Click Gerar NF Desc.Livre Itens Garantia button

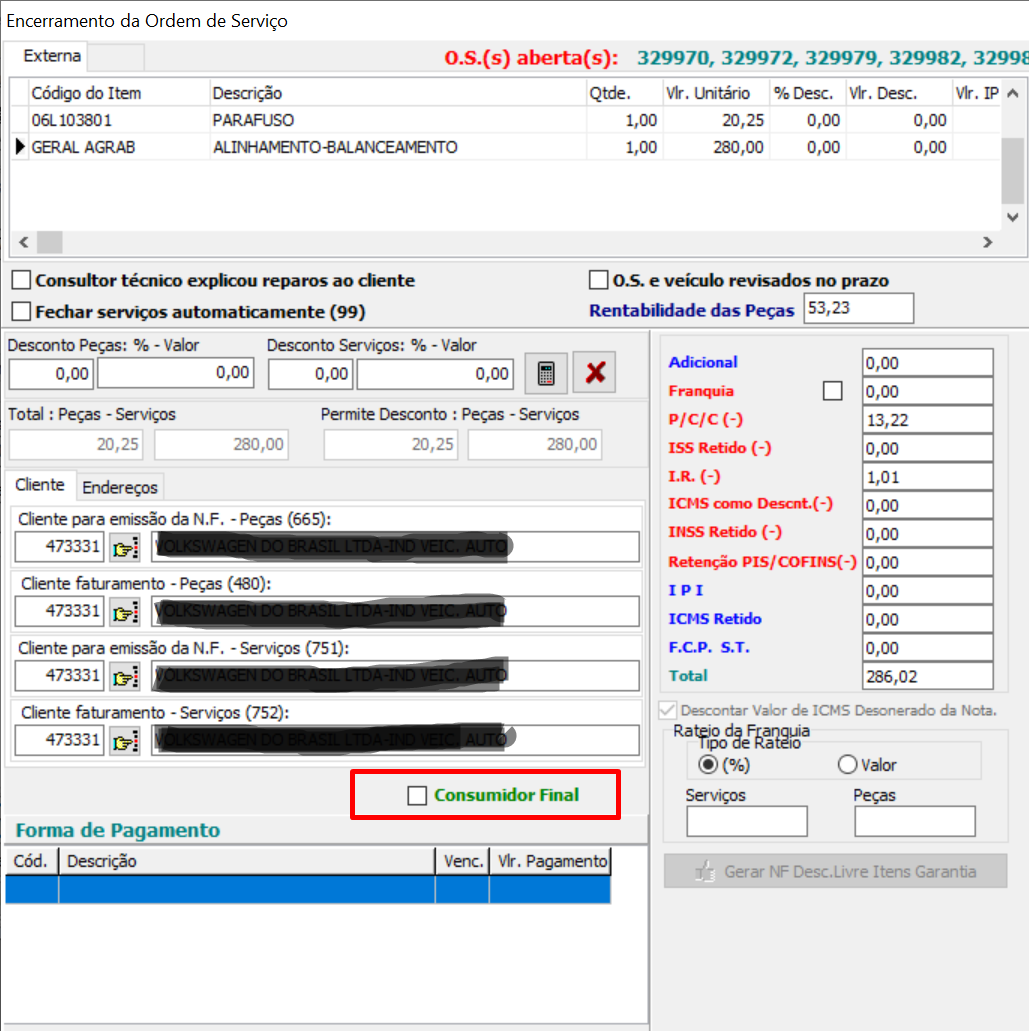[x=835, y=871]
